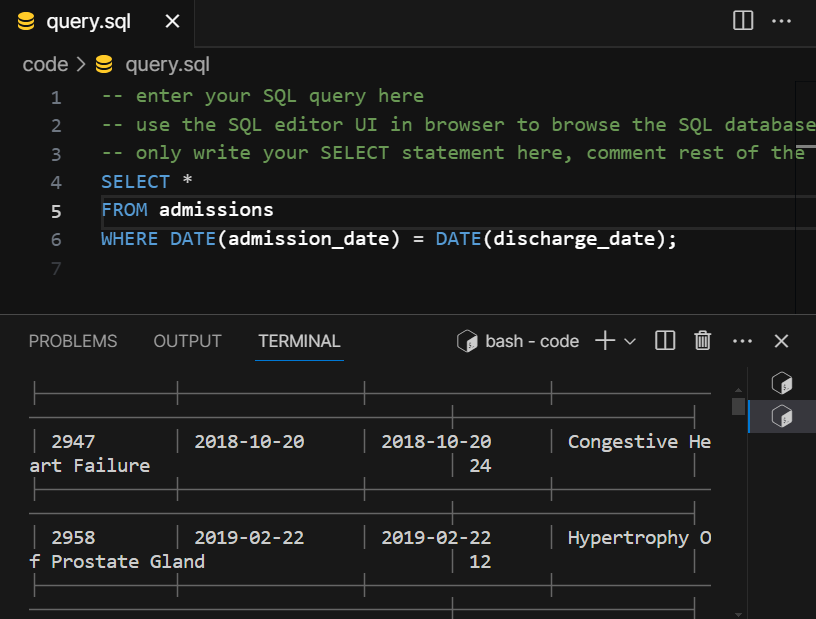Viewport: 816px width, 619px height.
Task: Click 'discharge_date' in the WHERE clause
Action: [x=574, y=239]
